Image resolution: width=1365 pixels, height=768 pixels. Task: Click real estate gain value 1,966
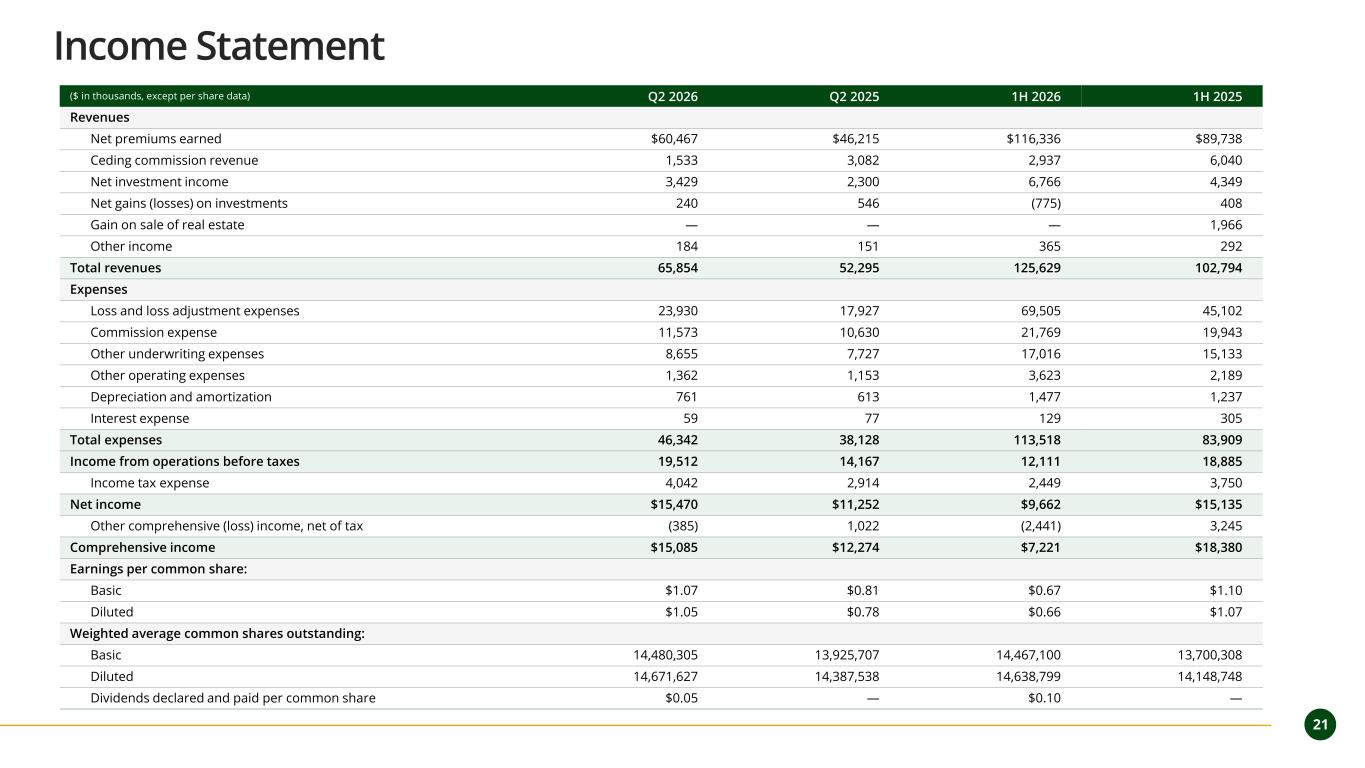pos(1225,225)
